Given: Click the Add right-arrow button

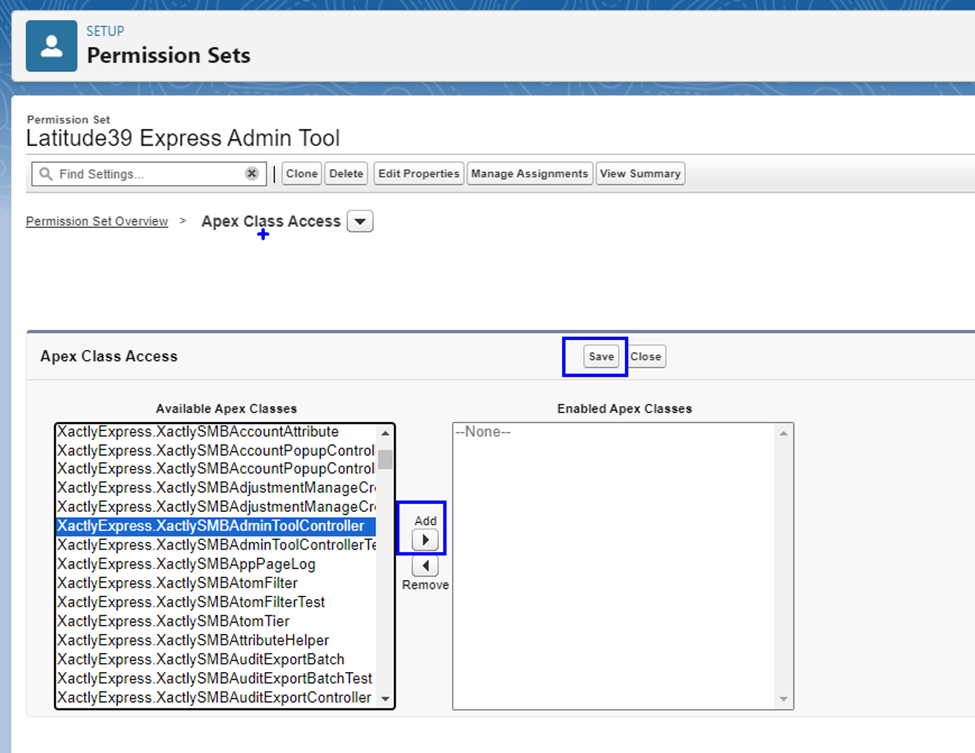Looking at the screenshot, I should click(425, 540).
